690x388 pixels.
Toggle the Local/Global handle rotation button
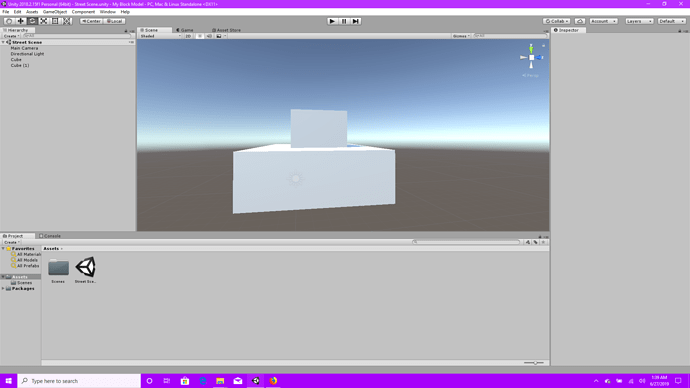[x=114, y=21]
